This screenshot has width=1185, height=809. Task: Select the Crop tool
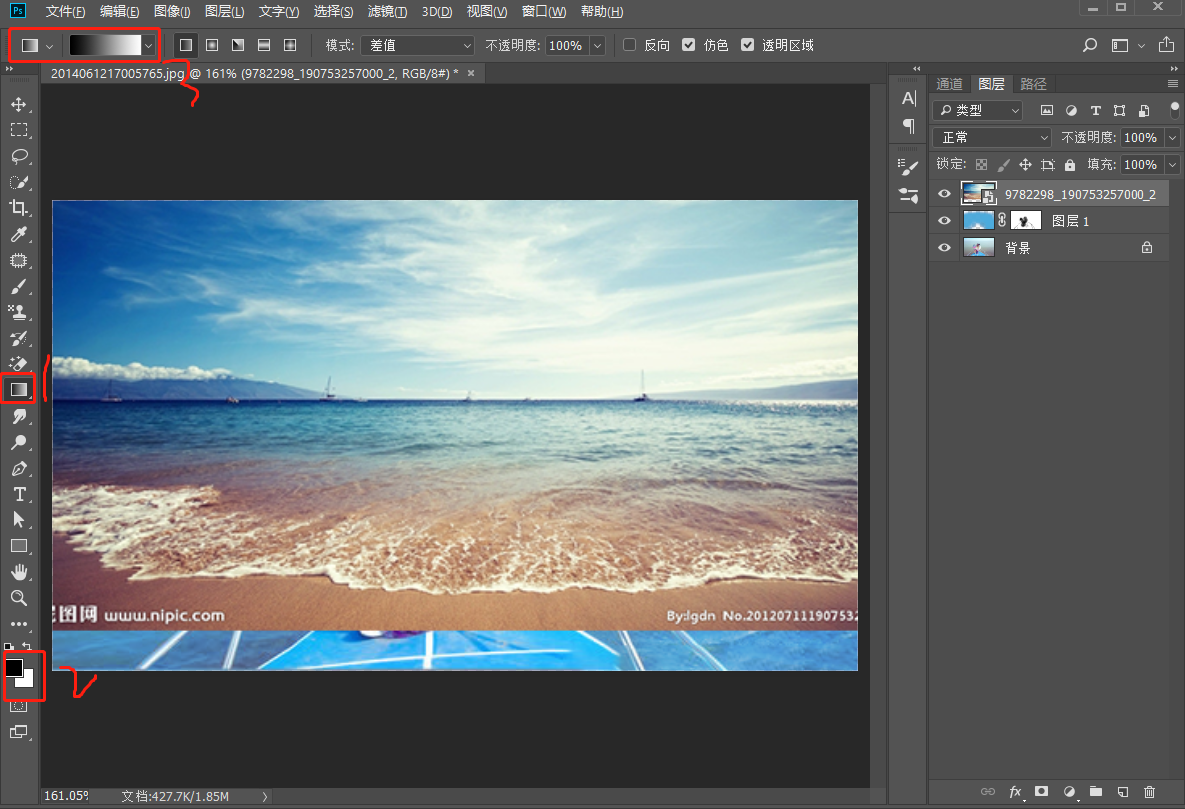pyautogui.click(x=18, y=208)
